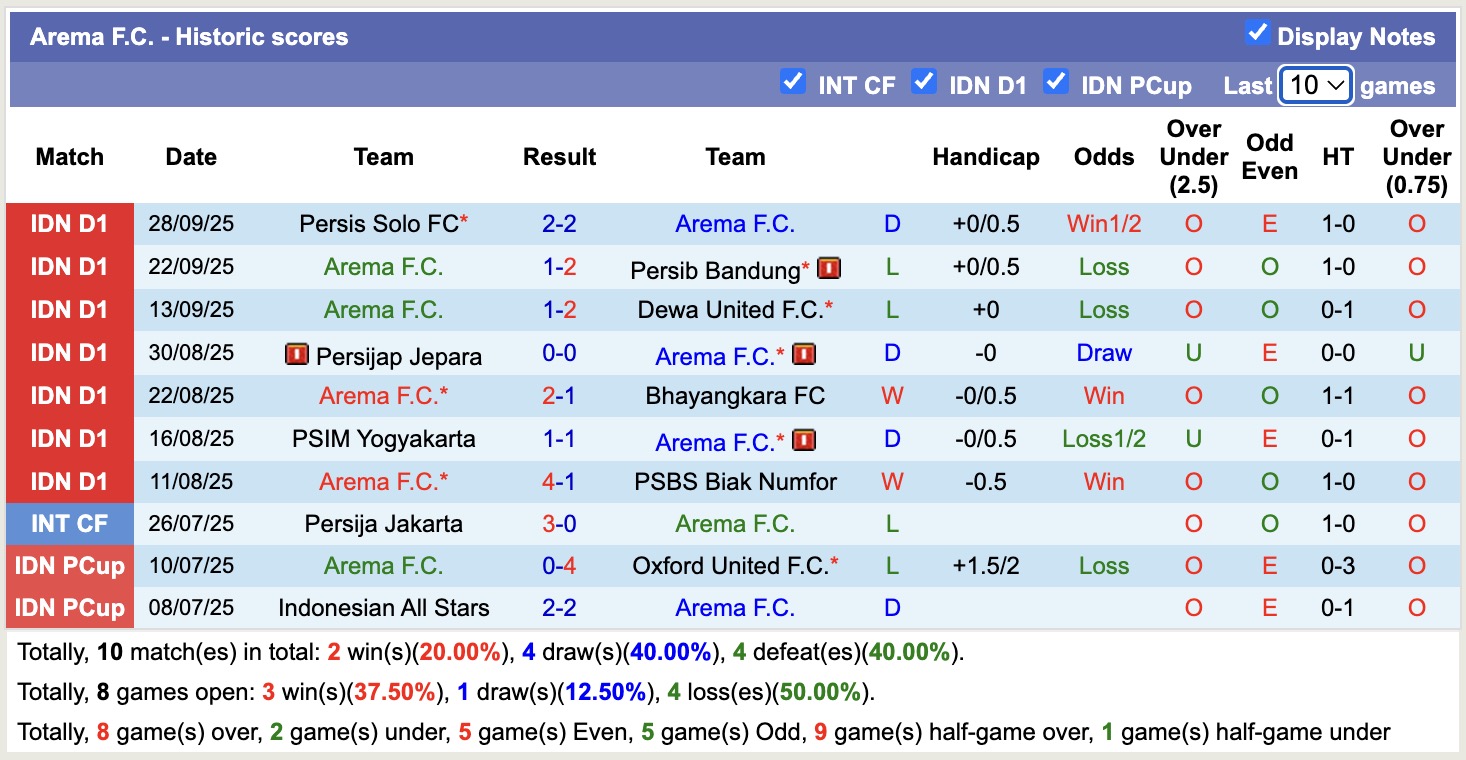Click the Oxford United F.C. team name
The height and width of the screenshot is (760, 1466).
coord(730,566)
